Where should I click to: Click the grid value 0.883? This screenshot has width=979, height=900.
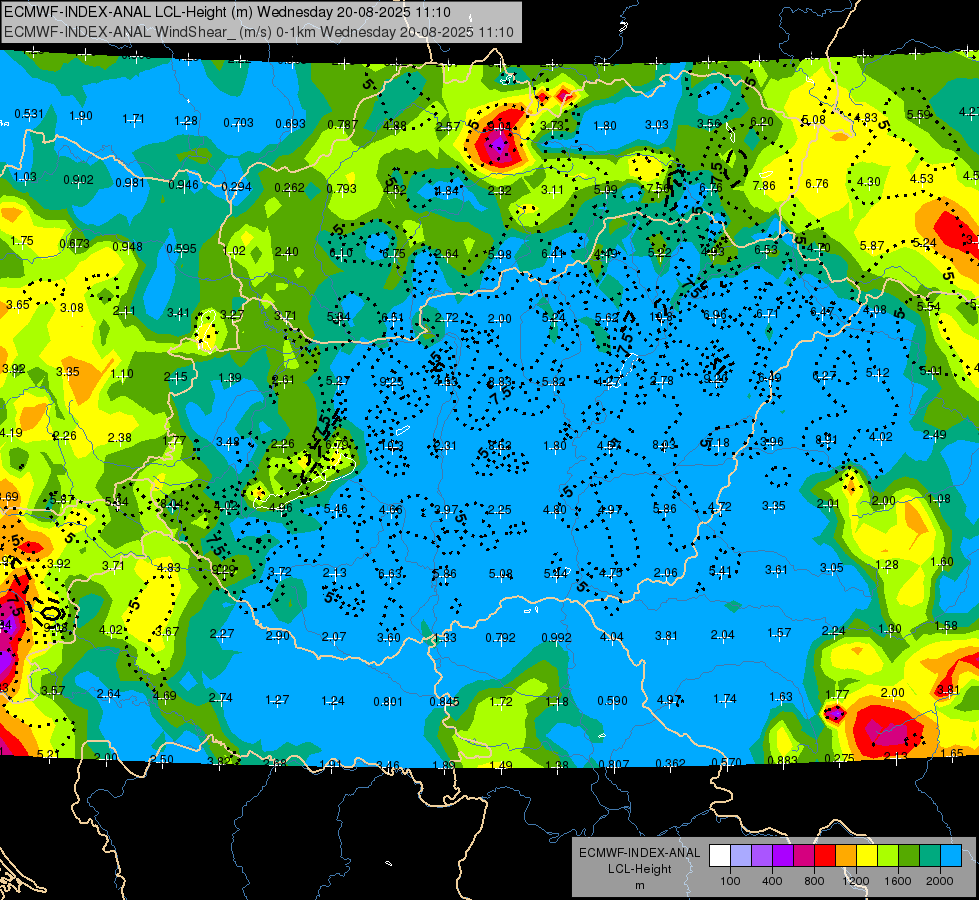coord(782,760)
